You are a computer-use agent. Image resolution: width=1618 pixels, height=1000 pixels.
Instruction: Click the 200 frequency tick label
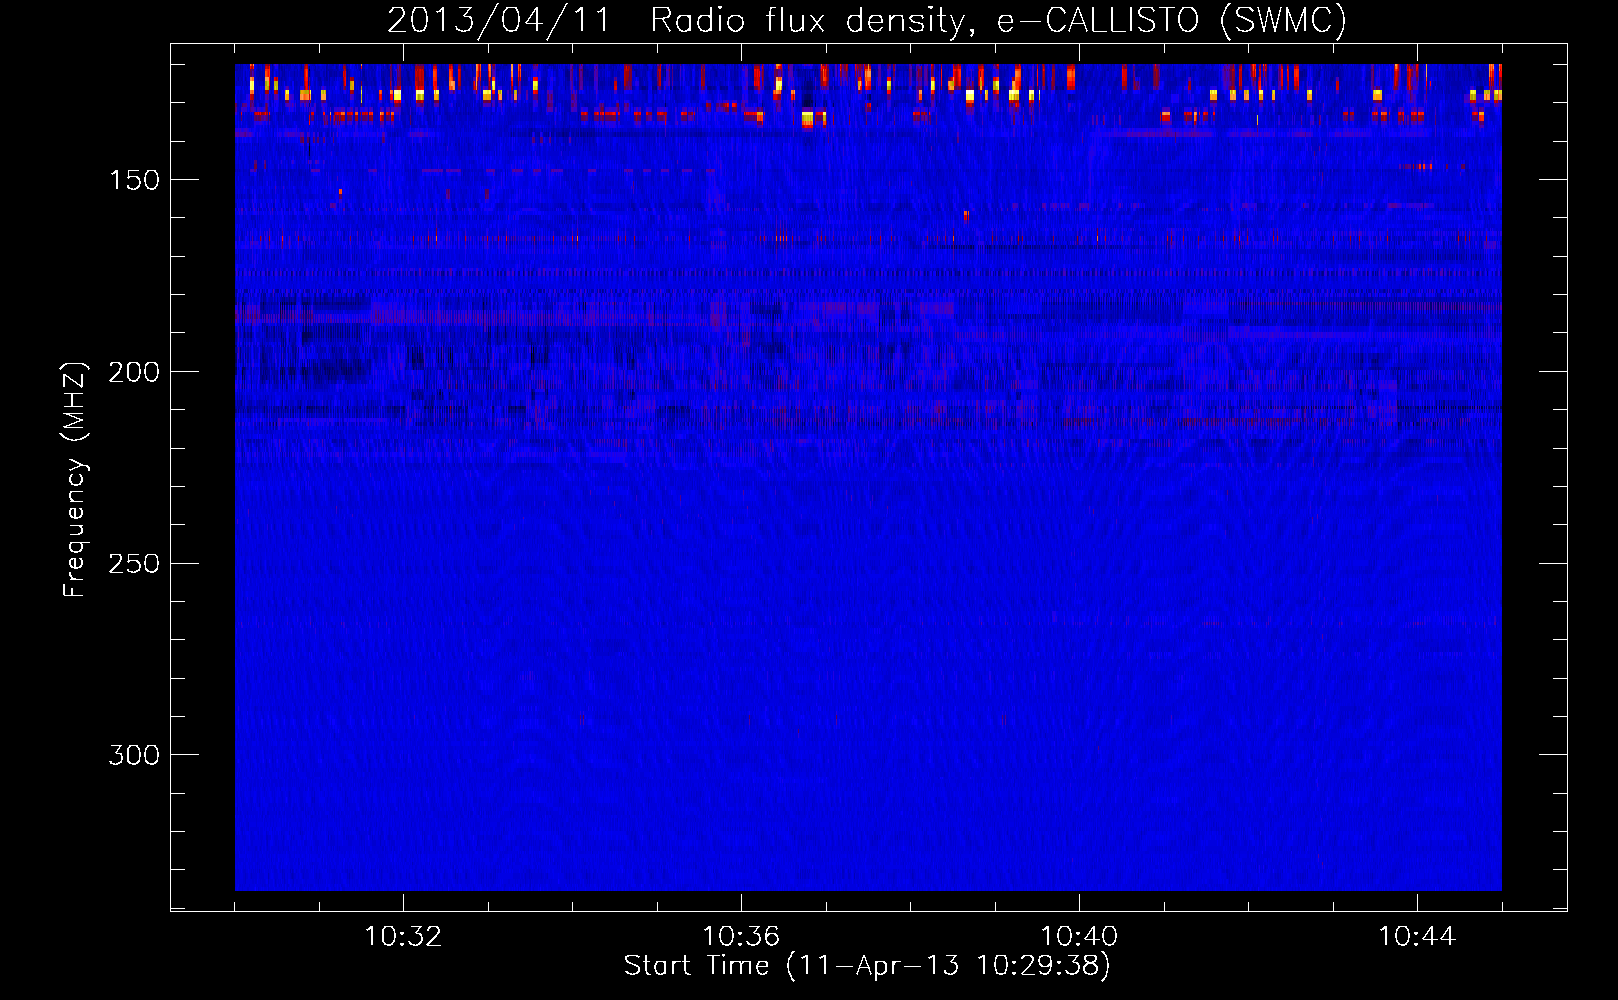[x=134, y=372]
